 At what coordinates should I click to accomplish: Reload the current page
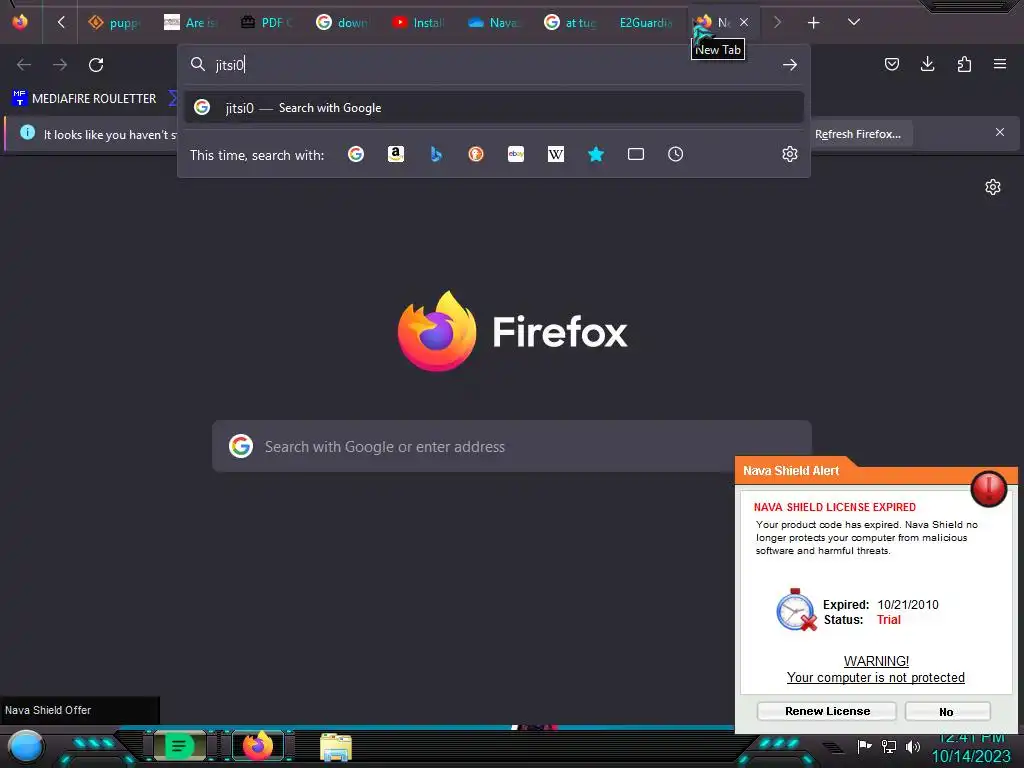[x=96, y=65]
